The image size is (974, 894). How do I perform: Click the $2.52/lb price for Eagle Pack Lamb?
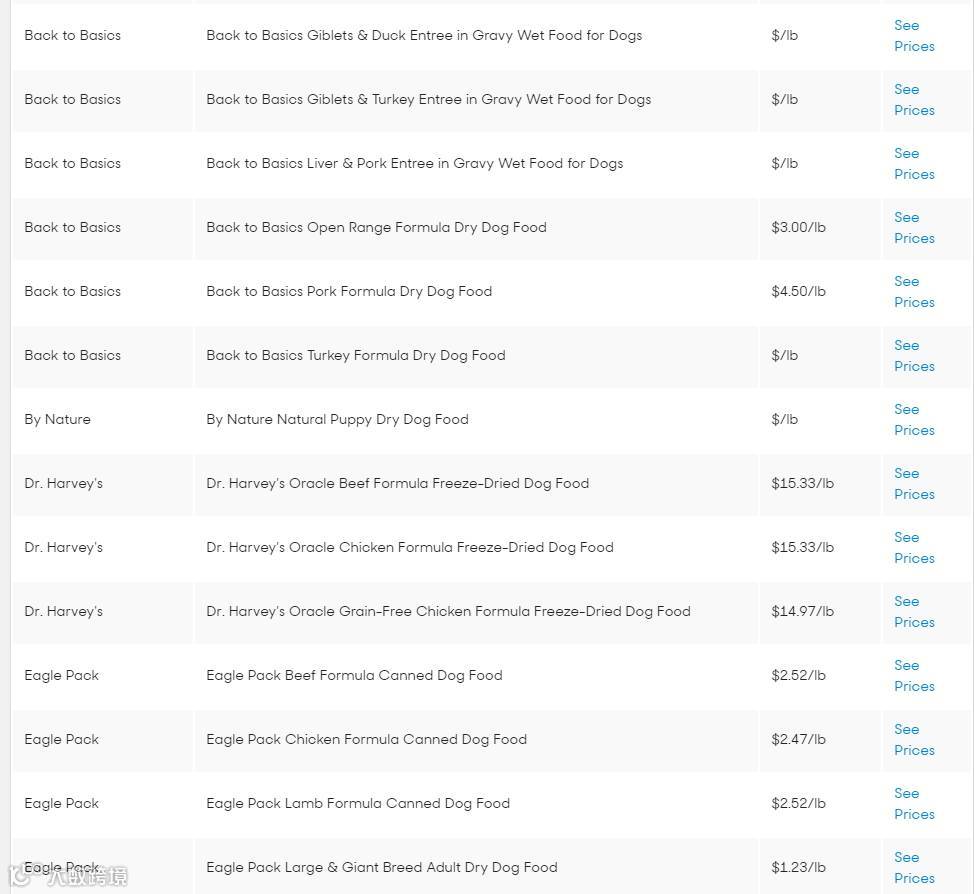(x=798, y=803)
